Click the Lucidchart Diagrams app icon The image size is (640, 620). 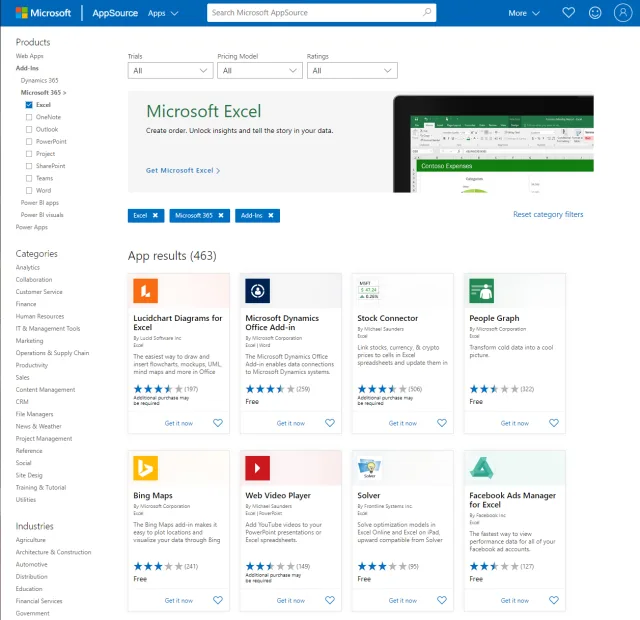click(x=146, y=291)
